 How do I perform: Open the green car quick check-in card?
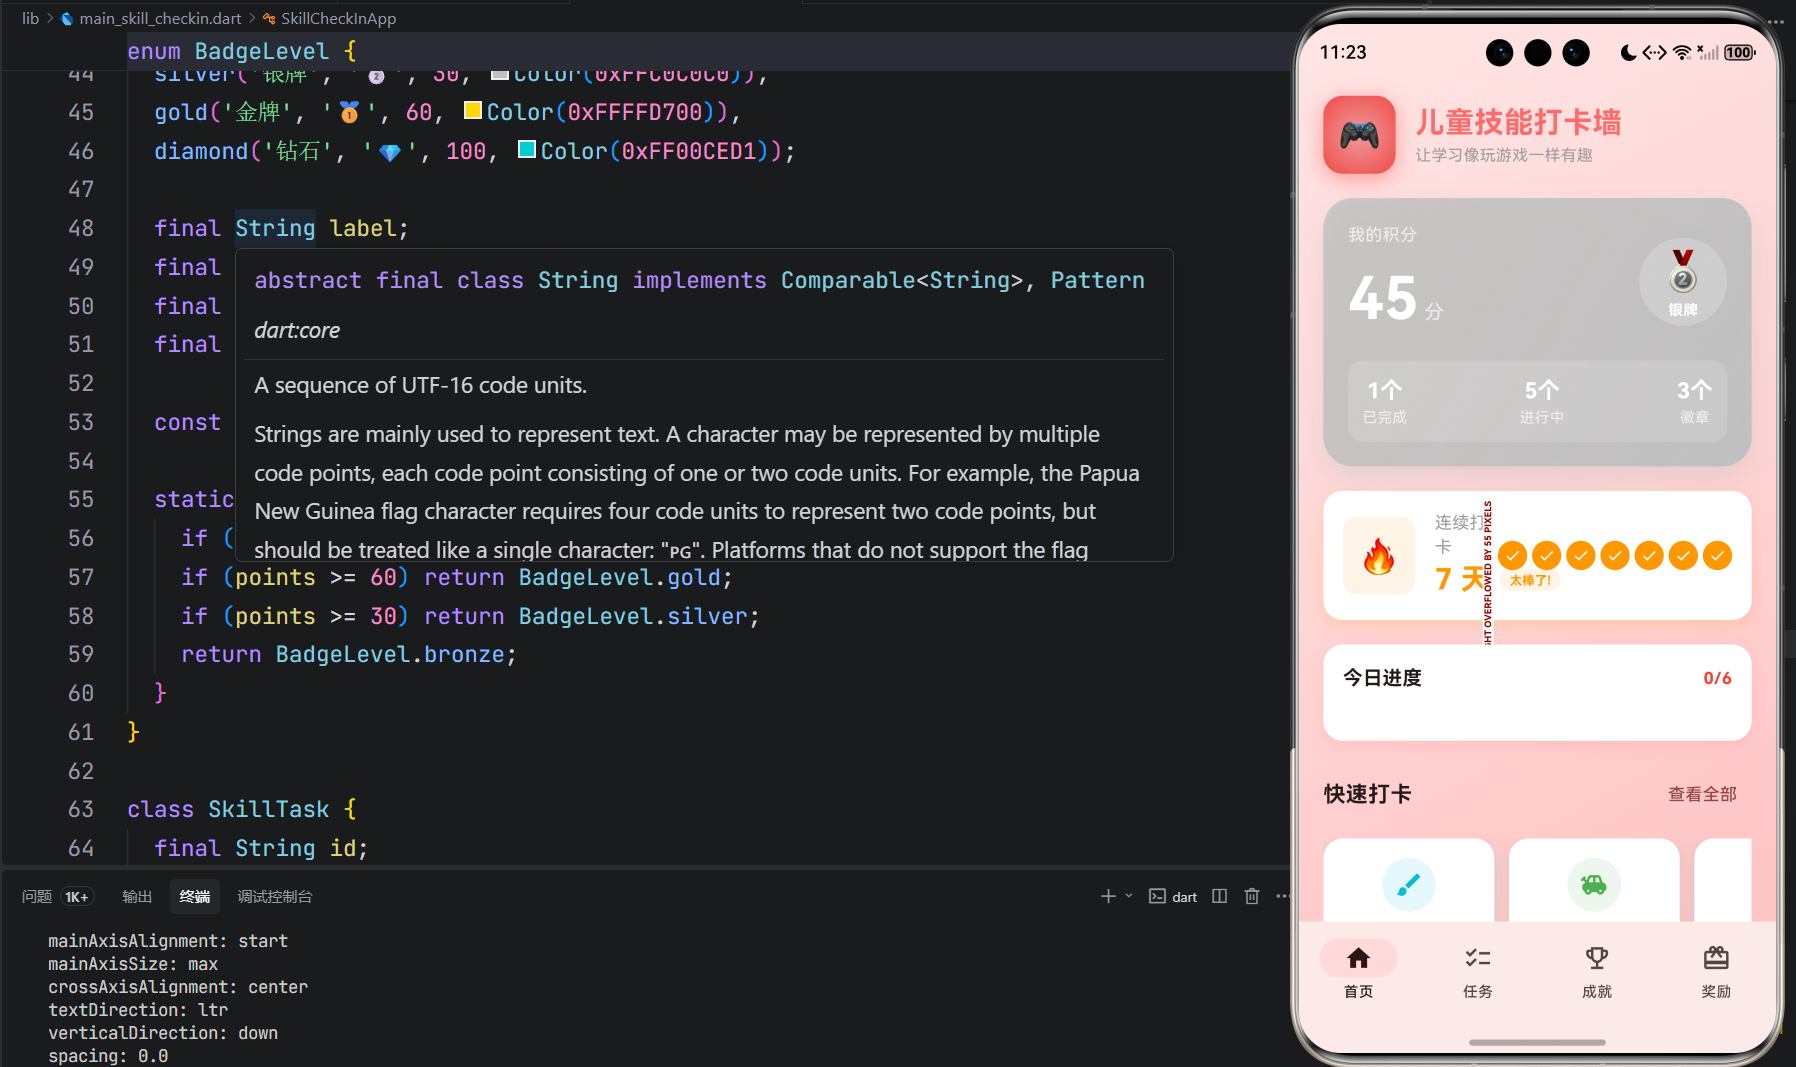tap(1594, 880)
